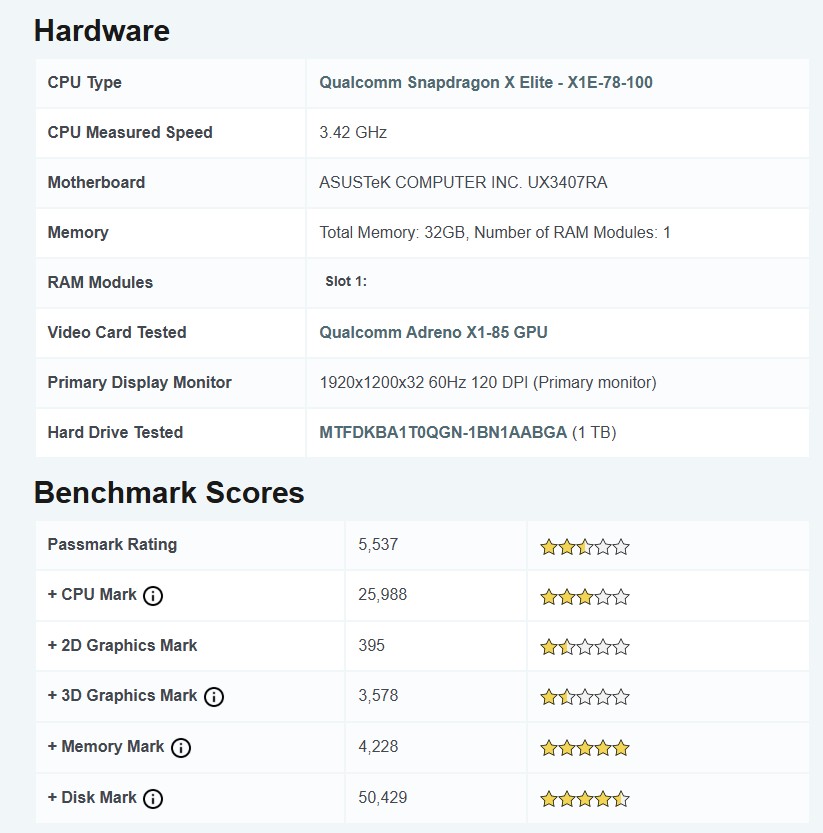Image resolution: width=823 pixels, height=833 pixels.
Task: Click the Slot 1 RAM module label
Action: point(346,282)
